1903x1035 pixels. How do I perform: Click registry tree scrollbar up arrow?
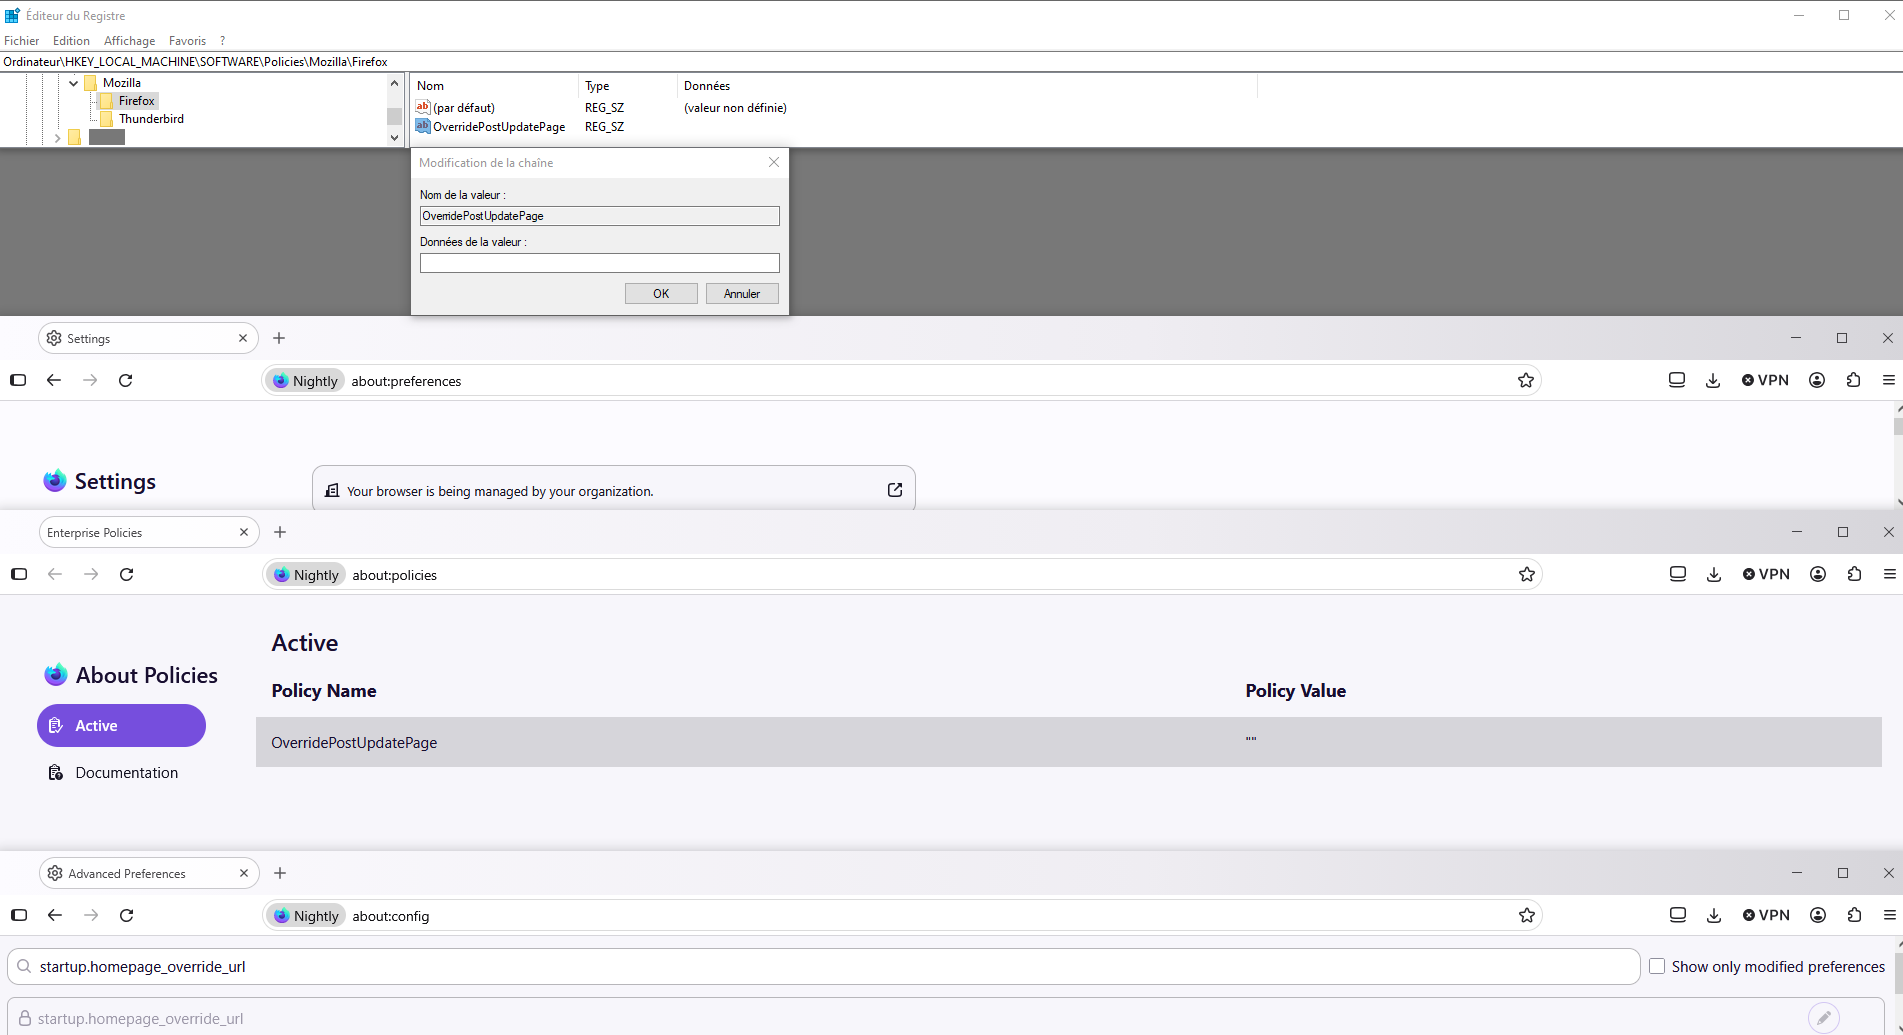pyautogui.click(x=394, y=83)
